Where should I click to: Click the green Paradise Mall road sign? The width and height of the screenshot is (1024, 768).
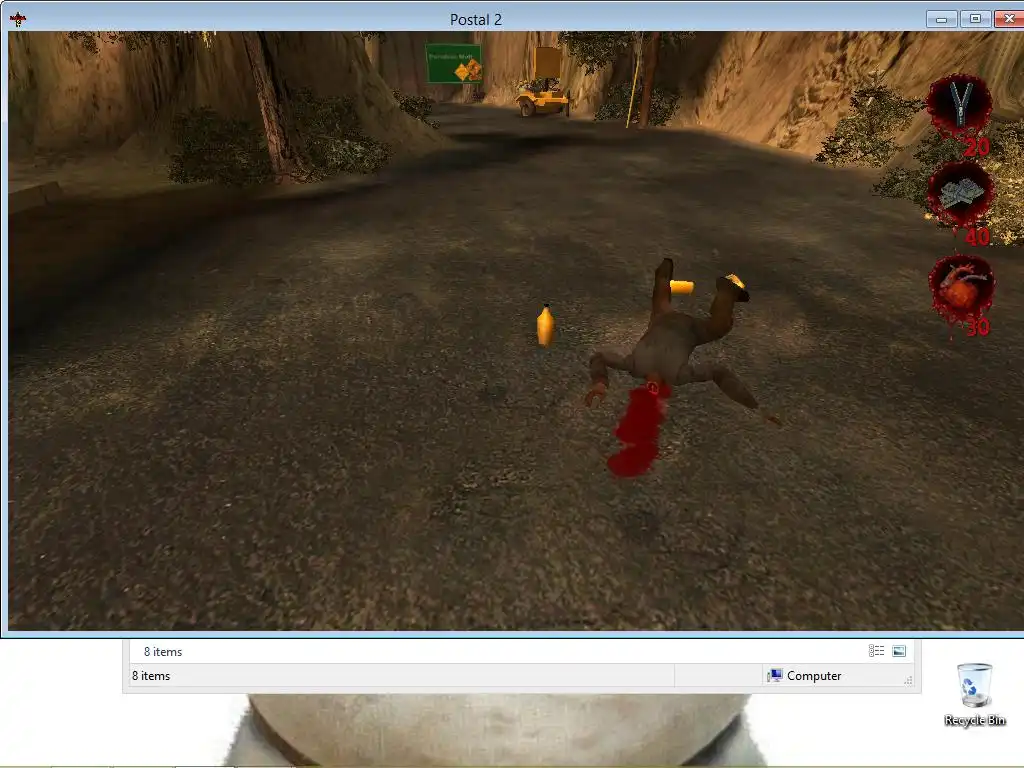pyautogui.click(x=454, y=63)
